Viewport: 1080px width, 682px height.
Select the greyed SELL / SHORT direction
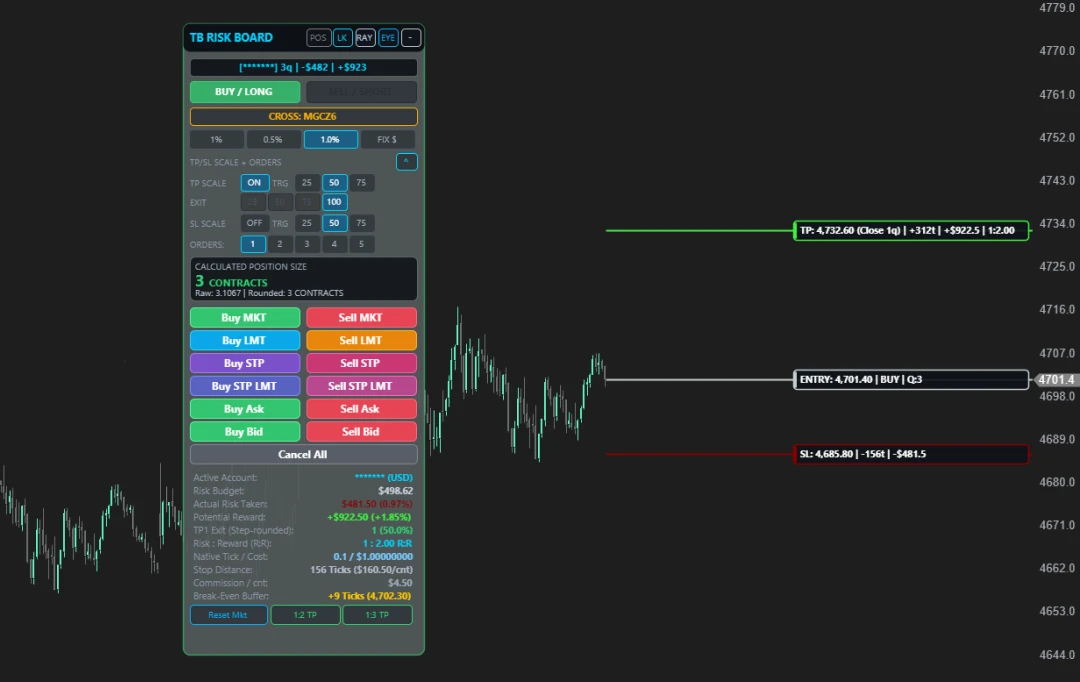(362, 92)
